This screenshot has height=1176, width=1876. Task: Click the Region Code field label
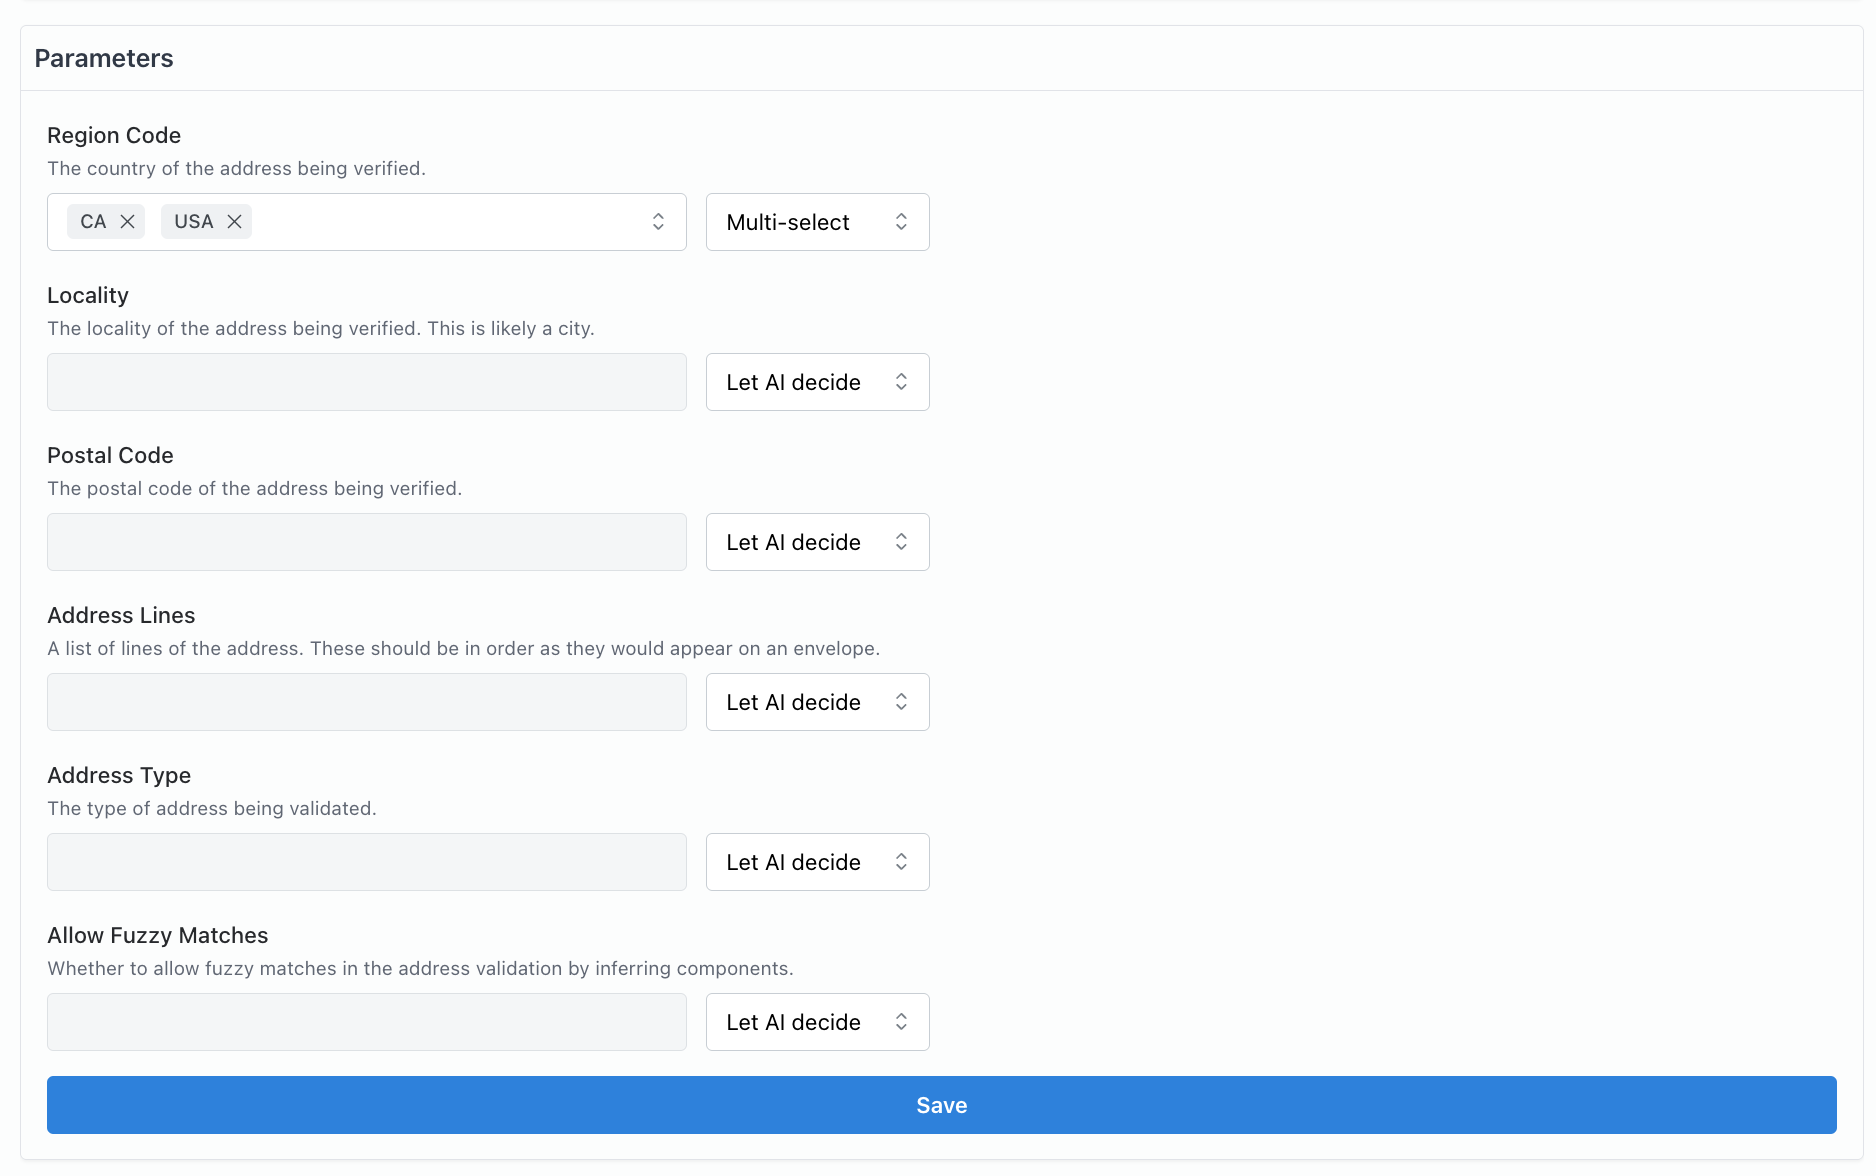pyautogui.click(x=114, y=135)
